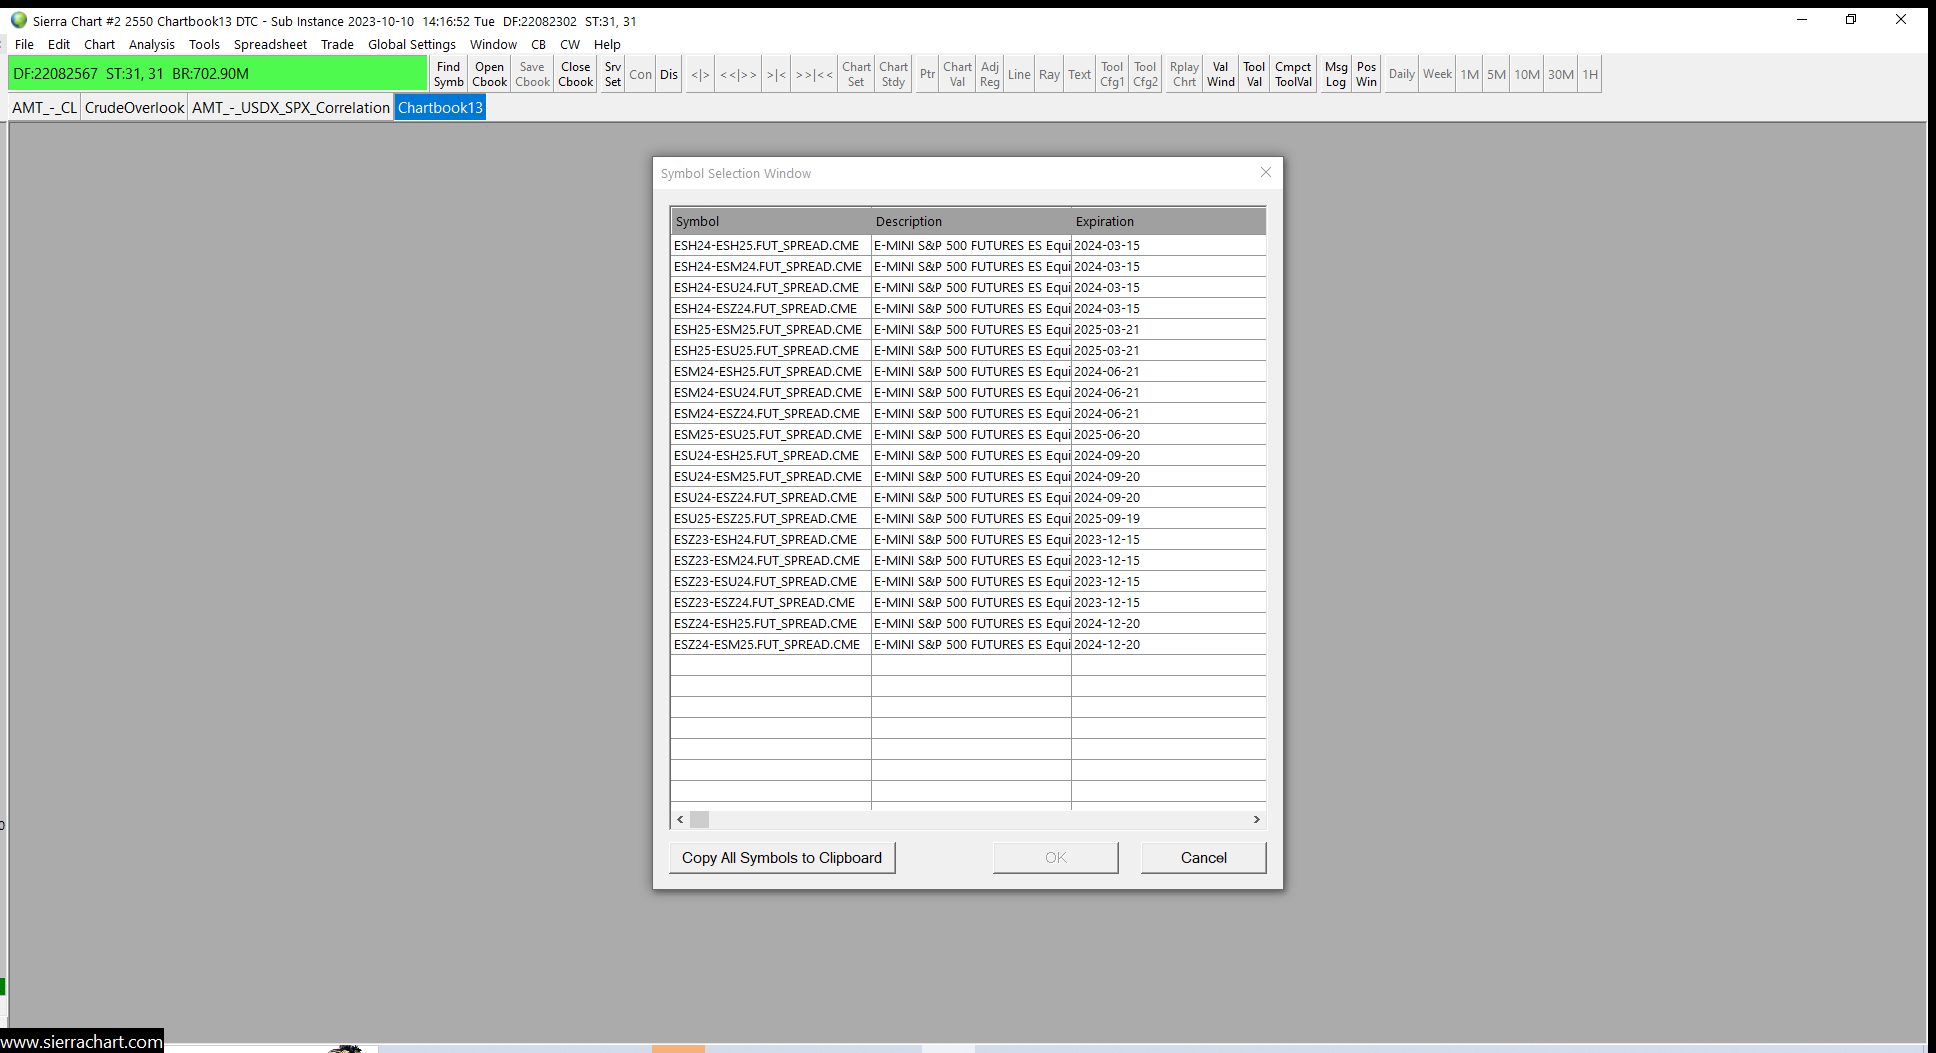Open the File menu
The image size is (1936, 1053).
click(x=25, y=44)
